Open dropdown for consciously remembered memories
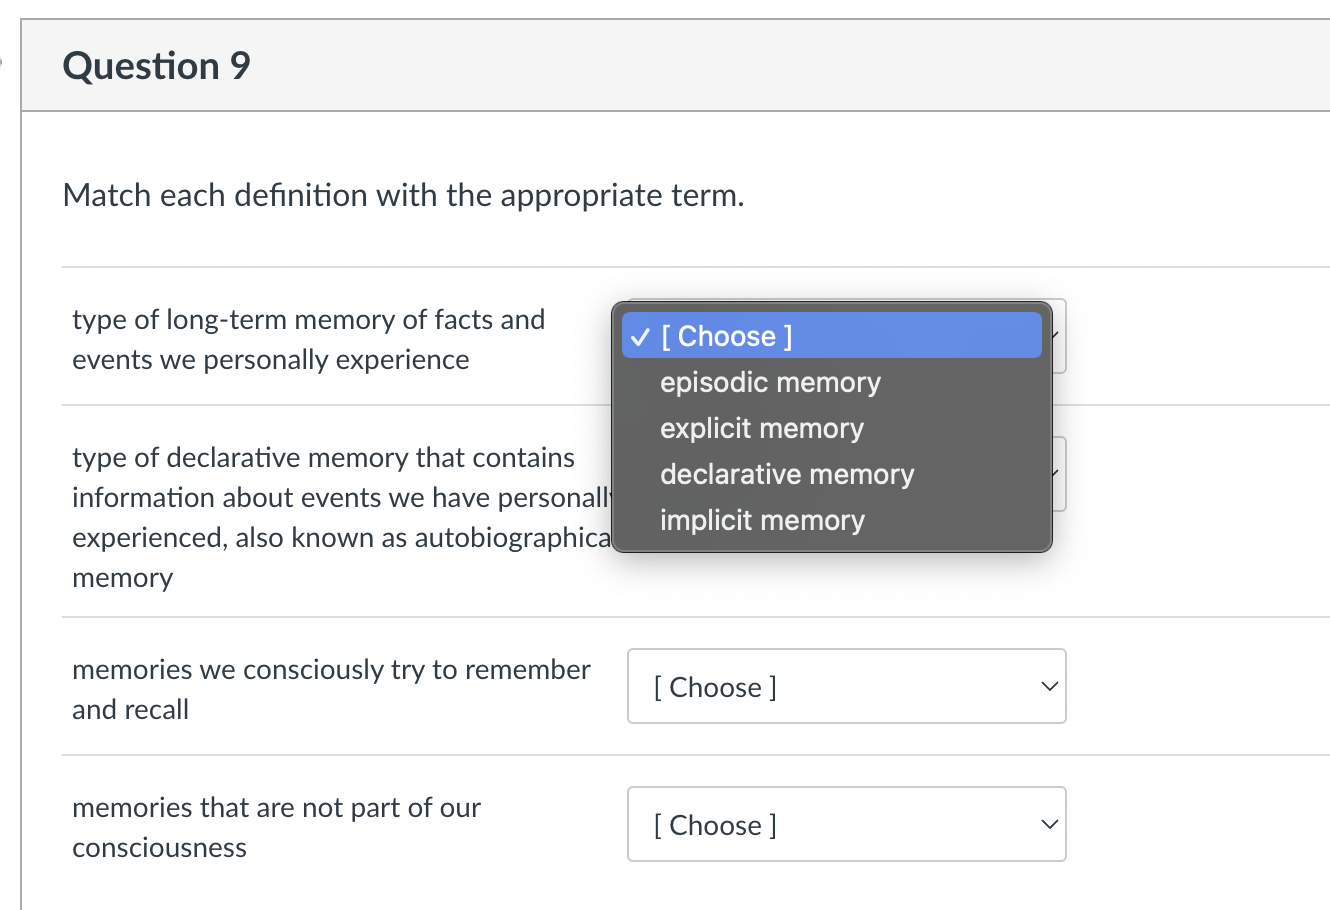Screen dimensions: 1330x910 tap(846, 686)
